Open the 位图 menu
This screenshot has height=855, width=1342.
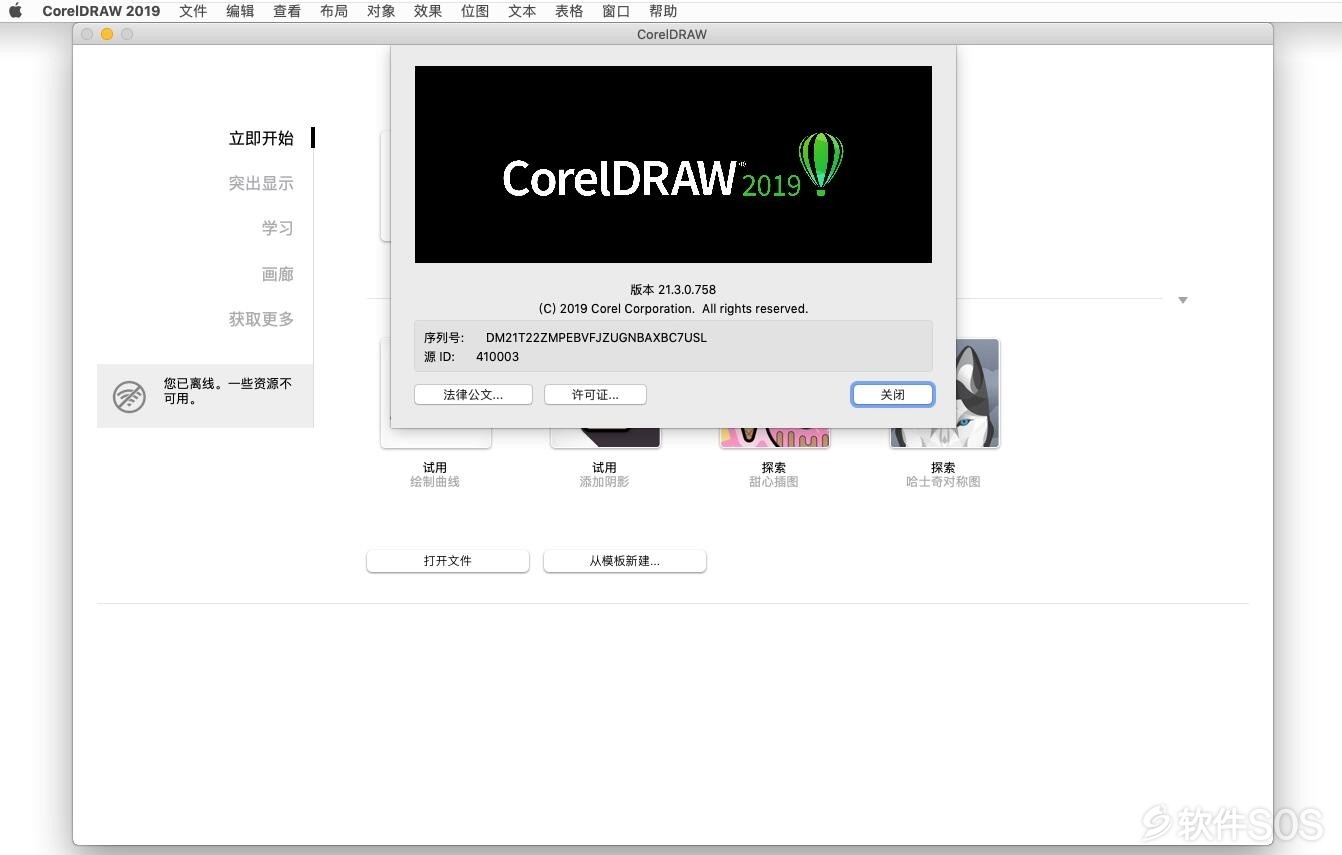click(475, 11)
